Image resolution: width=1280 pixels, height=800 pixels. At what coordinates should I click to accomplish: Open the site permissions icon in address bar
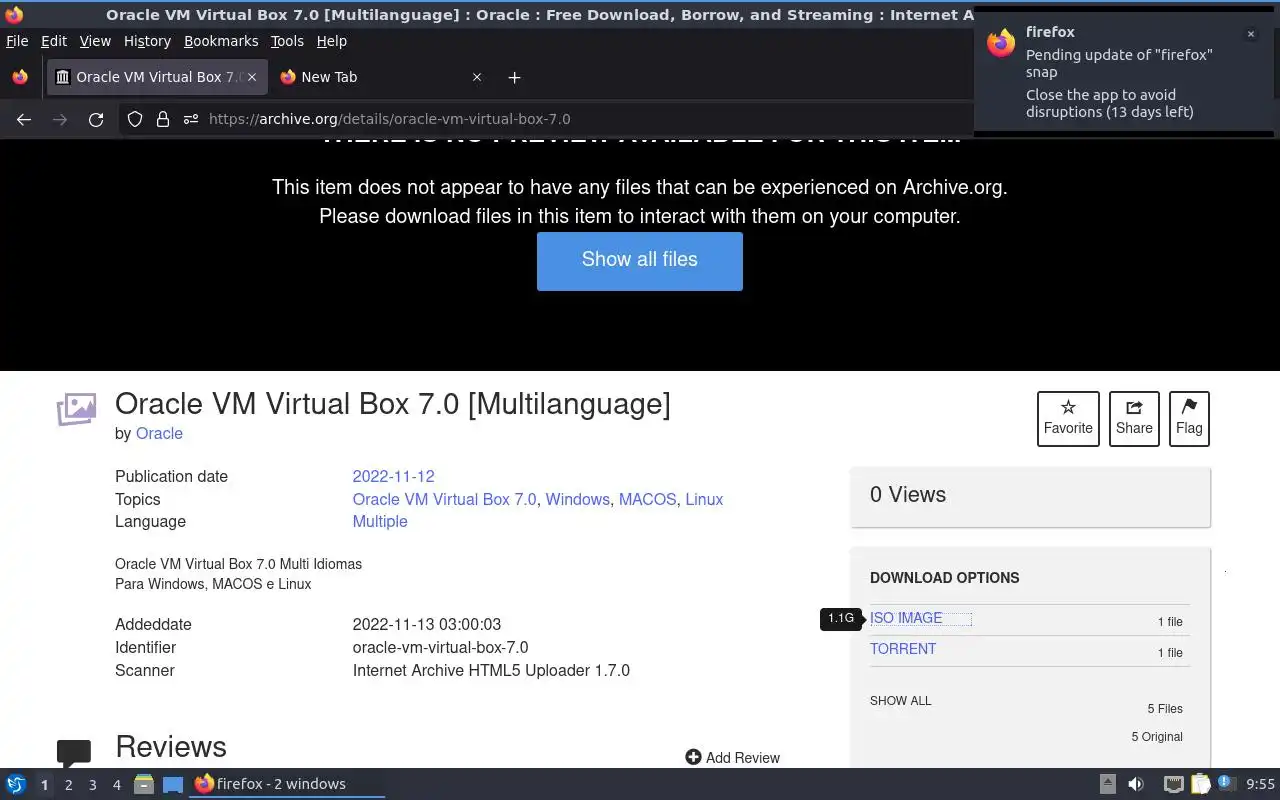tap(191, 119)
